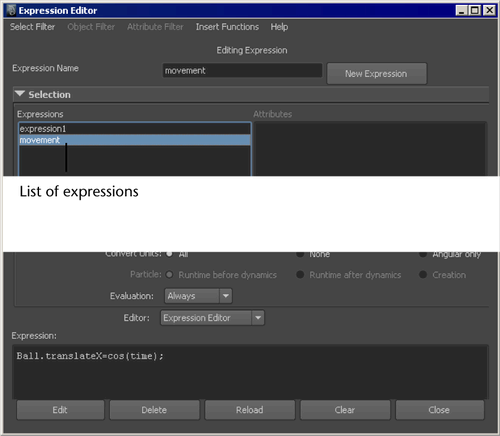Select Convert Units None radio button
This screenshot has width=500, height=436.
click(x=300, y=254)
